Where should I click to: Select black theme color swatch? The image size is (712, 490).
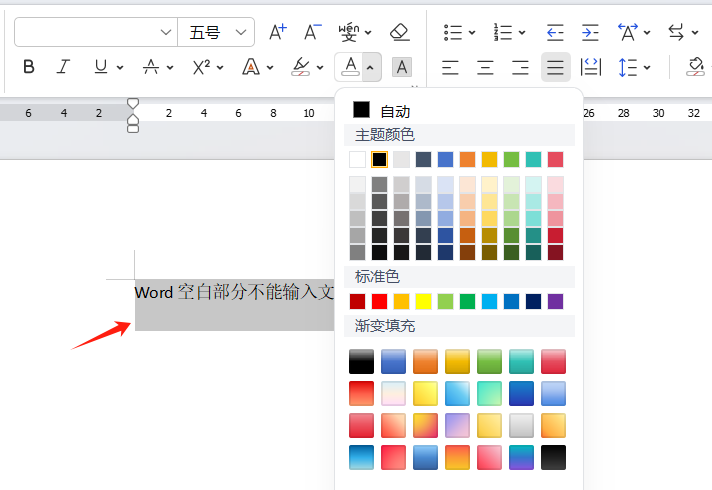(x=379, y=159)
